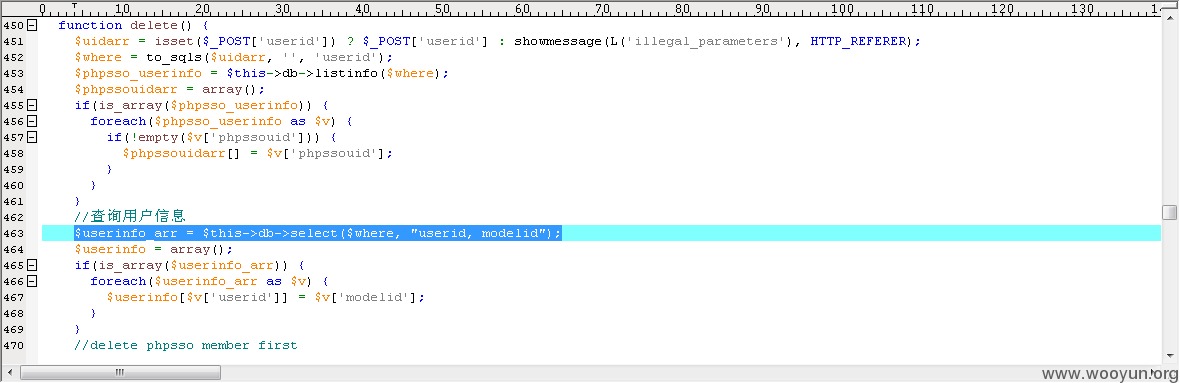
Task: Click the if(!empty($v['phpssouid'])) line
Action: click(221, 137)
